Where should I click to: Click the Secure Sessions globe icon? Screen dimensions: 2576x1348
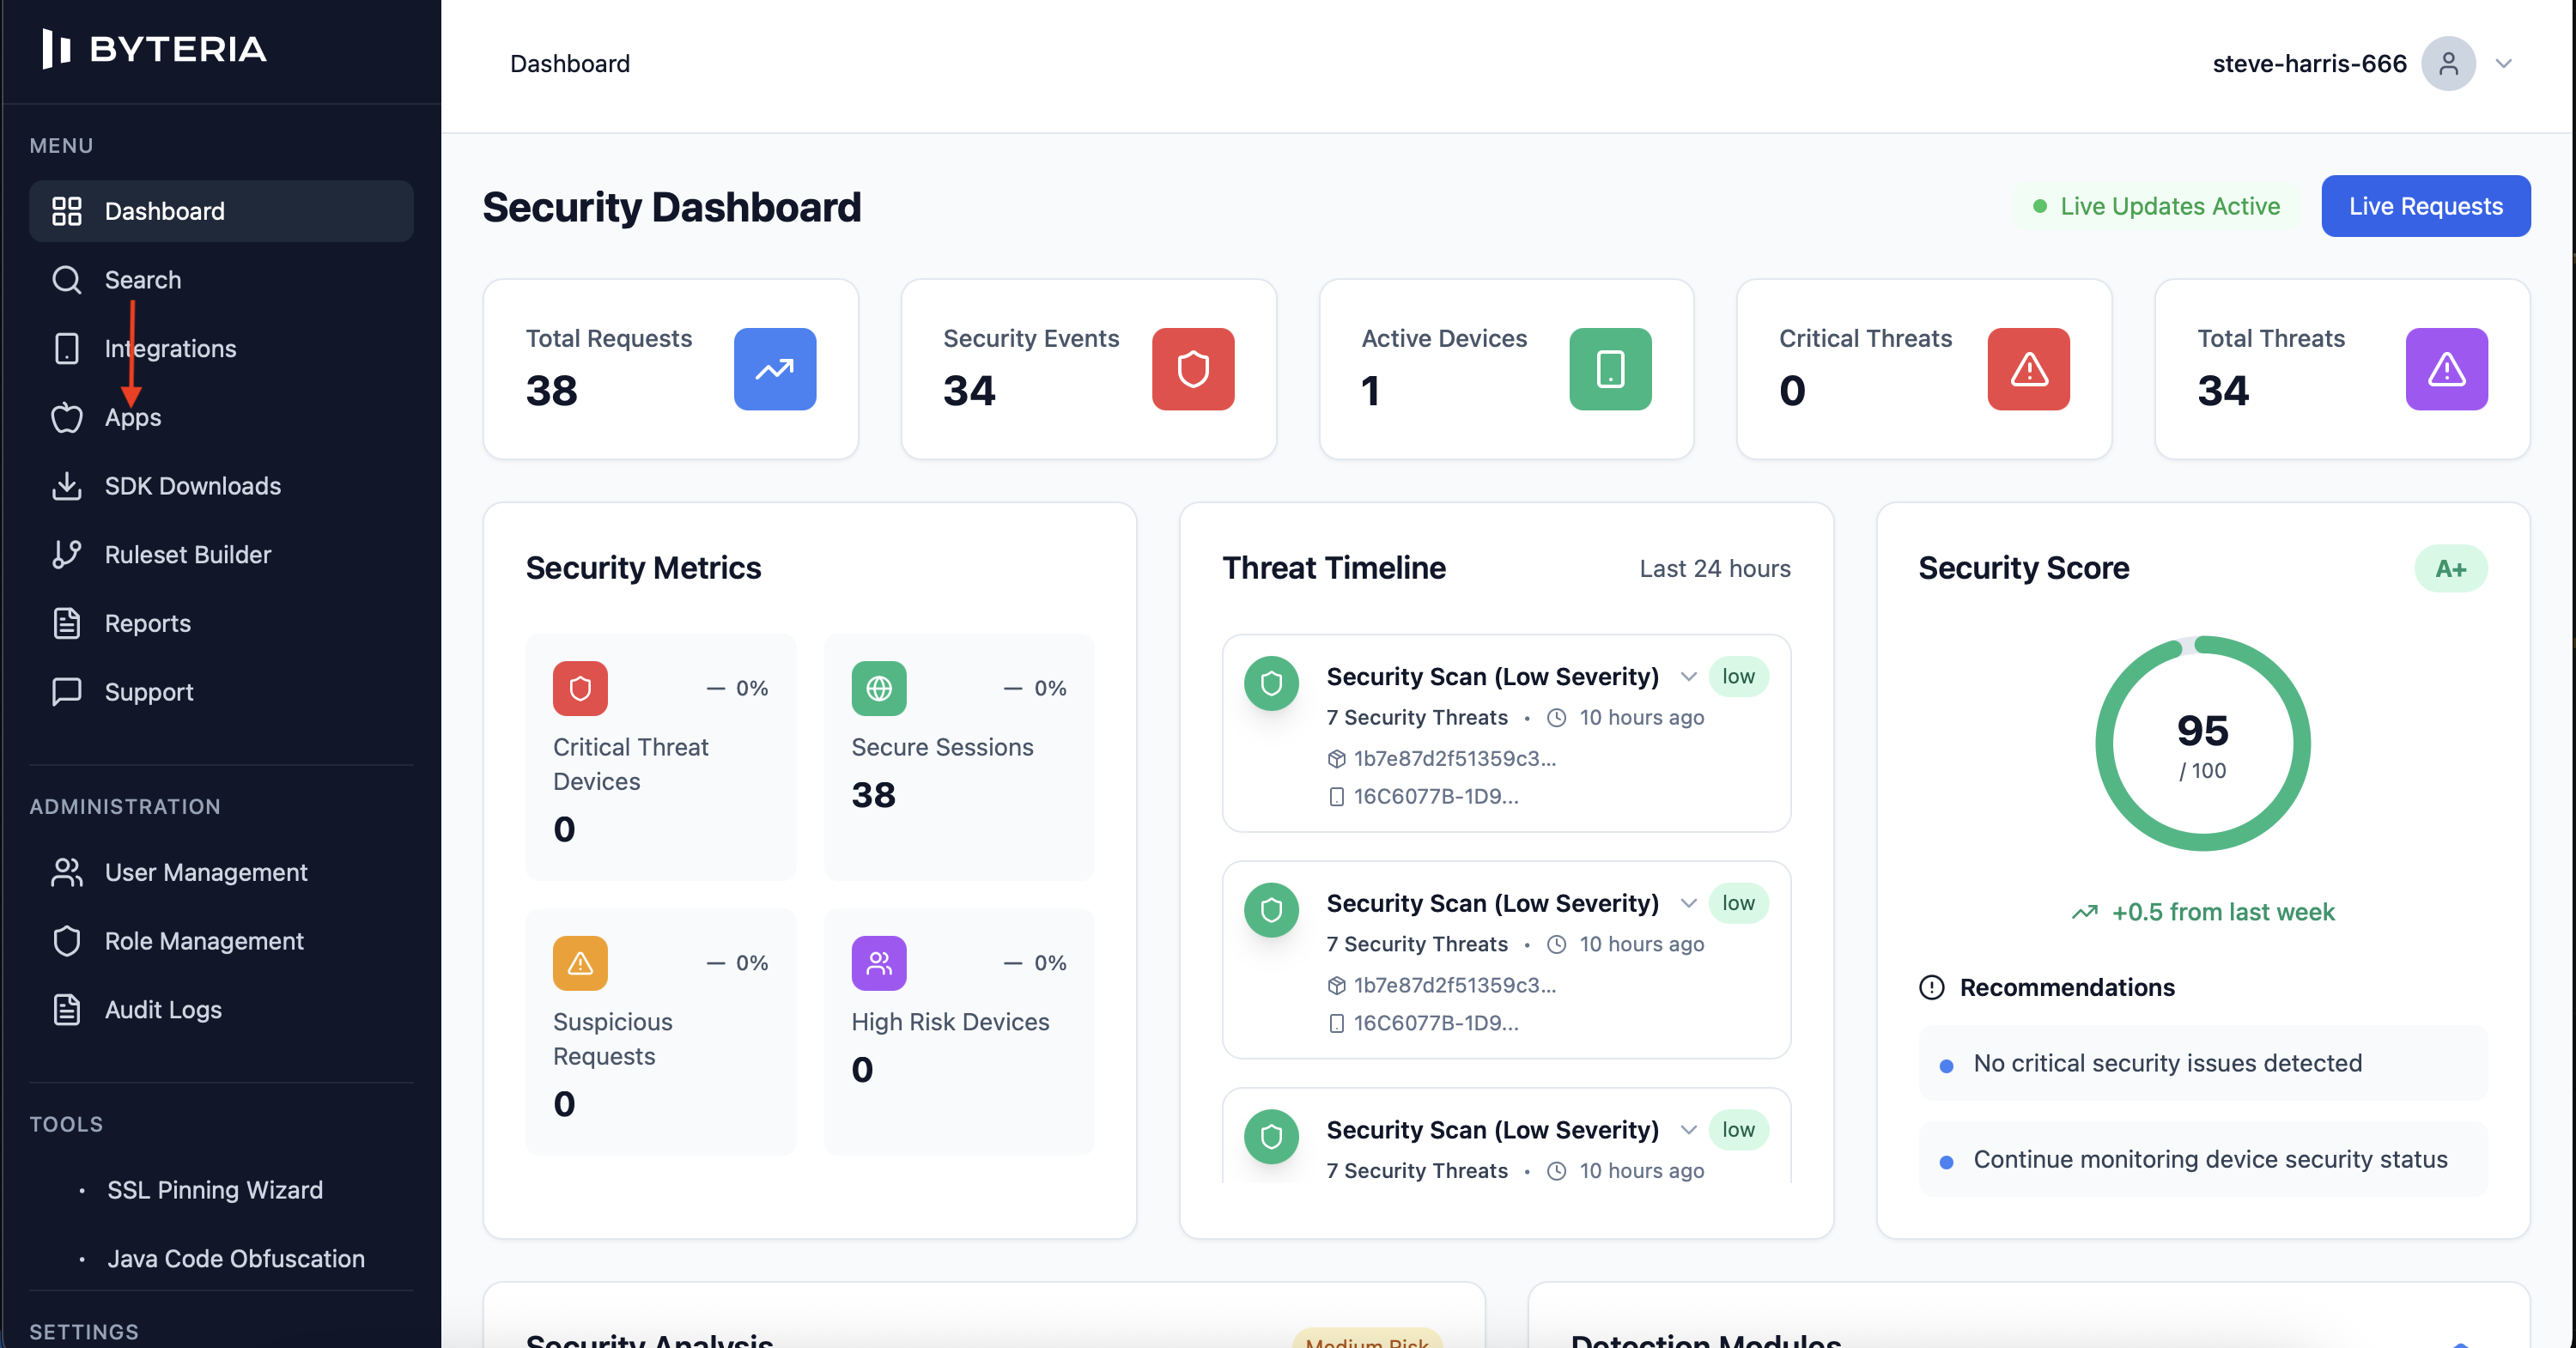pyautogui.click(x=878, y=688)
